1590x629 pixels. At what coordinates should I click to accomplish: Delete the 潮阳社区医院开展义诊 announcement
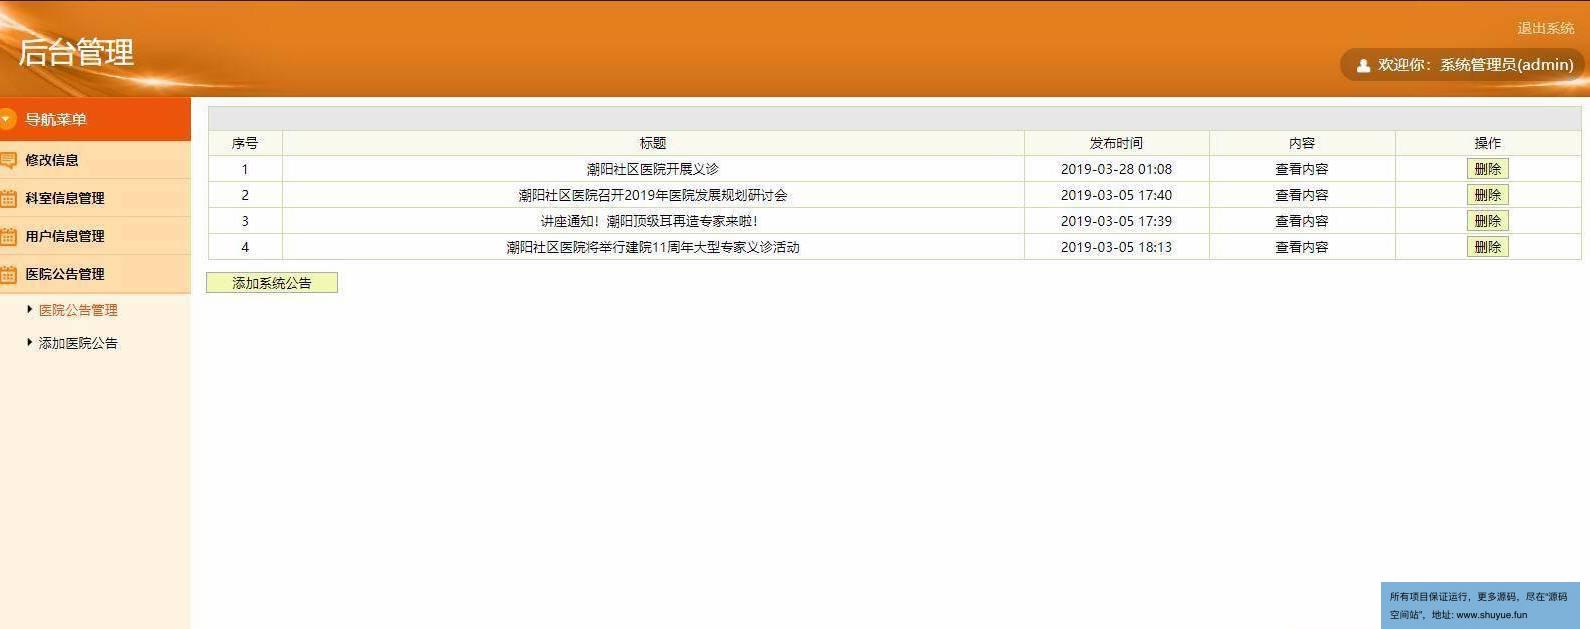[x=1487, y=169]
